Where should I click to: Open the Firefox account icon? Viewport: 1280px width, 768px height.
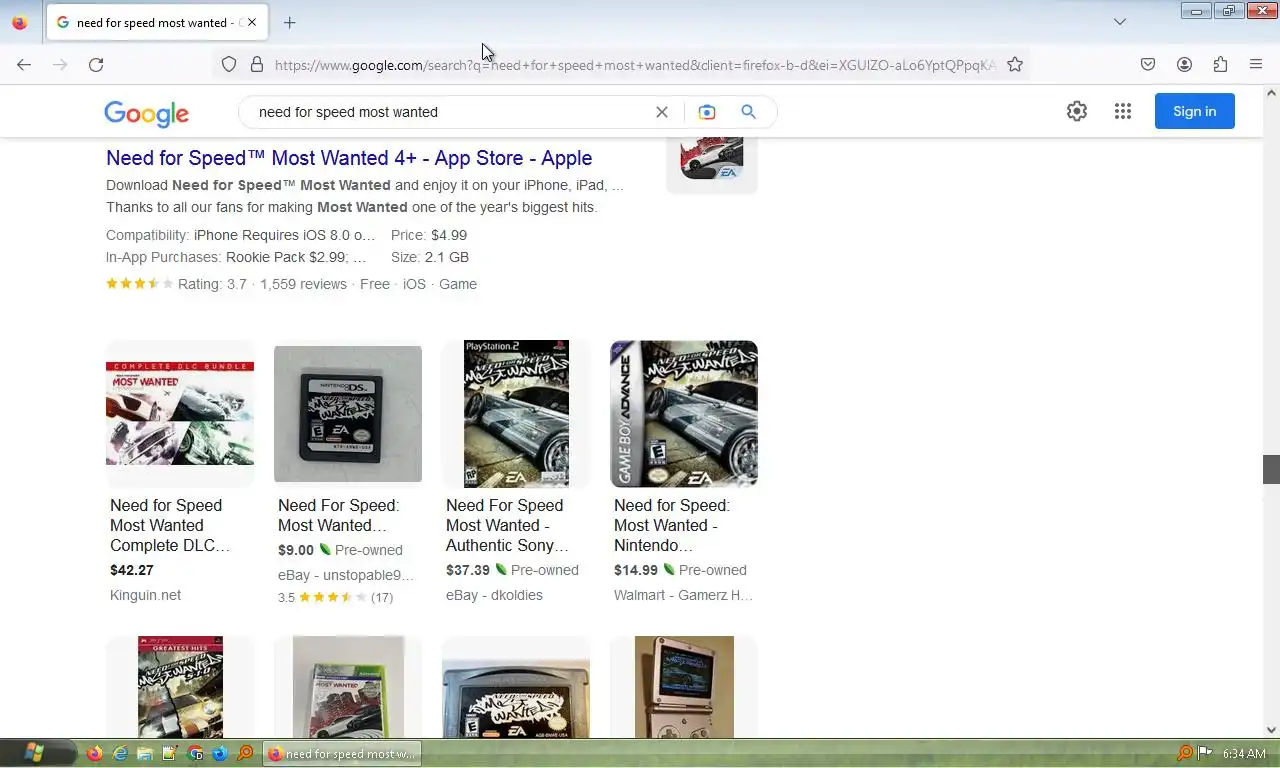tap(1184, 64)
